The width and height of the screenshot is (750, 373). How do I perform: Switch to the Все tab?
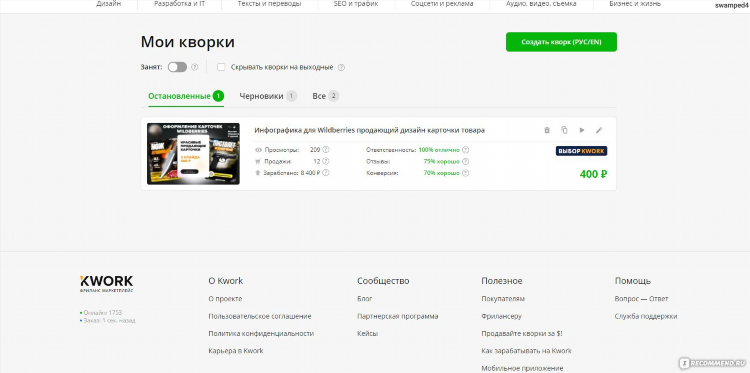tap(325, 96)
